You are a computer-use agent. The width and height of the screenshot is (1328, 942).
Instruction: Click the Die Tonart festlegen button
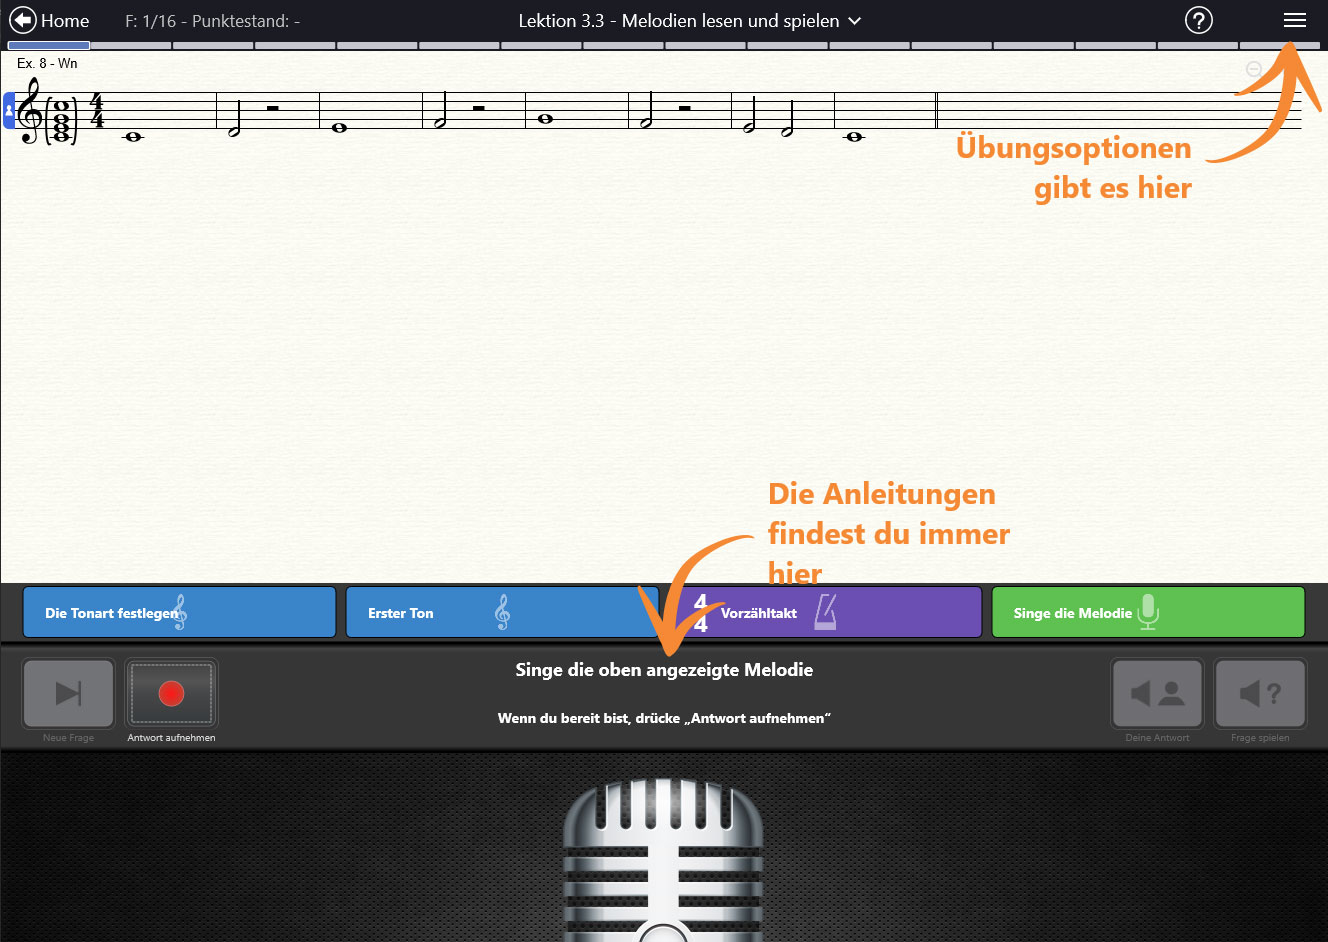coord(179,613)
